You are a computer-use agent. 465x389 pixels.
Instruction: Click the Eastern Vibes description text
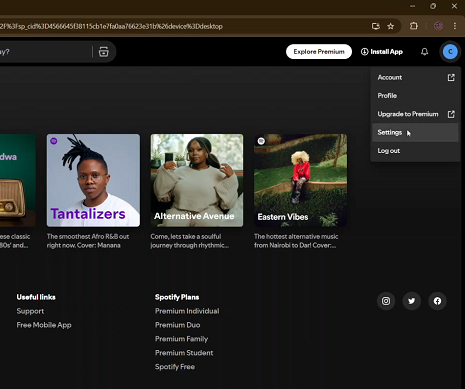coord(296,241)
